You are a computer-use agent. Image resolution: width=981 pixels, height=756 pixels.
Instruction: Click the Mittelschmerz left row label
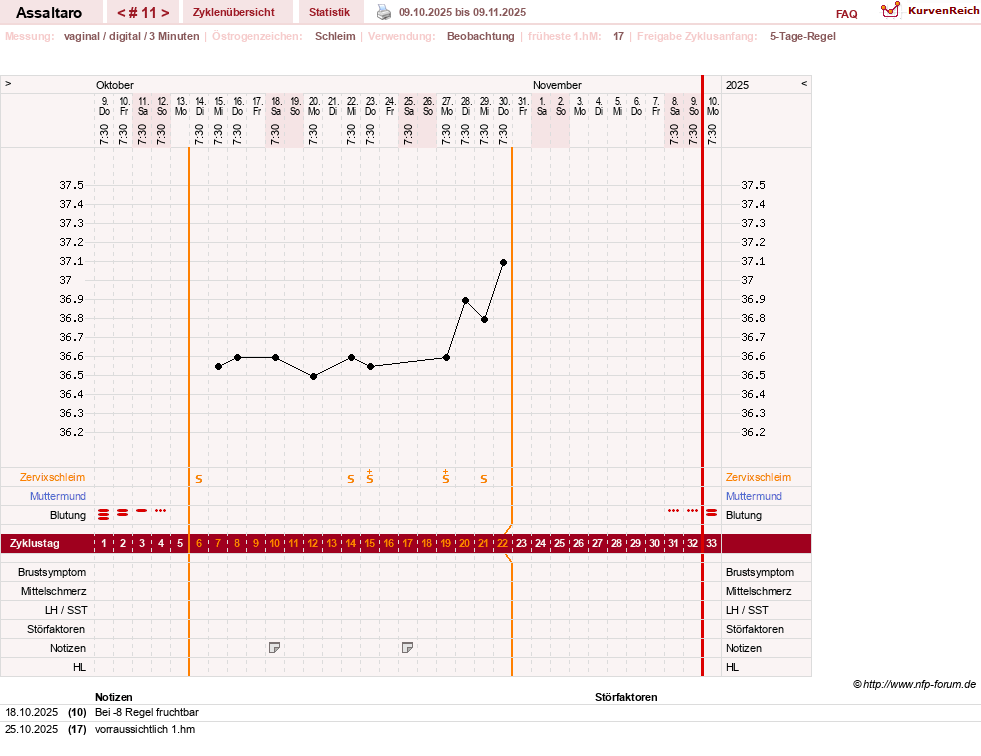point(53,591)
